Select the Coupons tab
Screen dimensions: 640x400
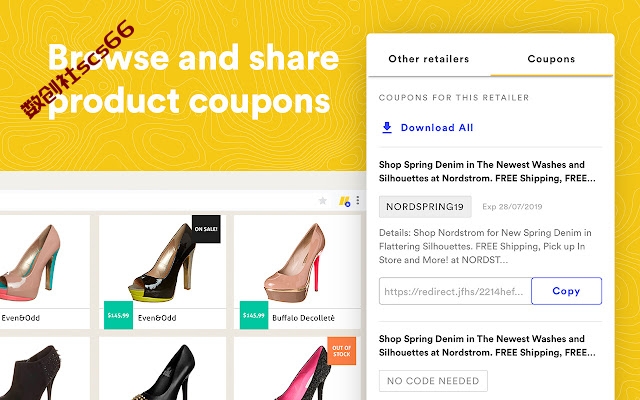pos(551,59)
